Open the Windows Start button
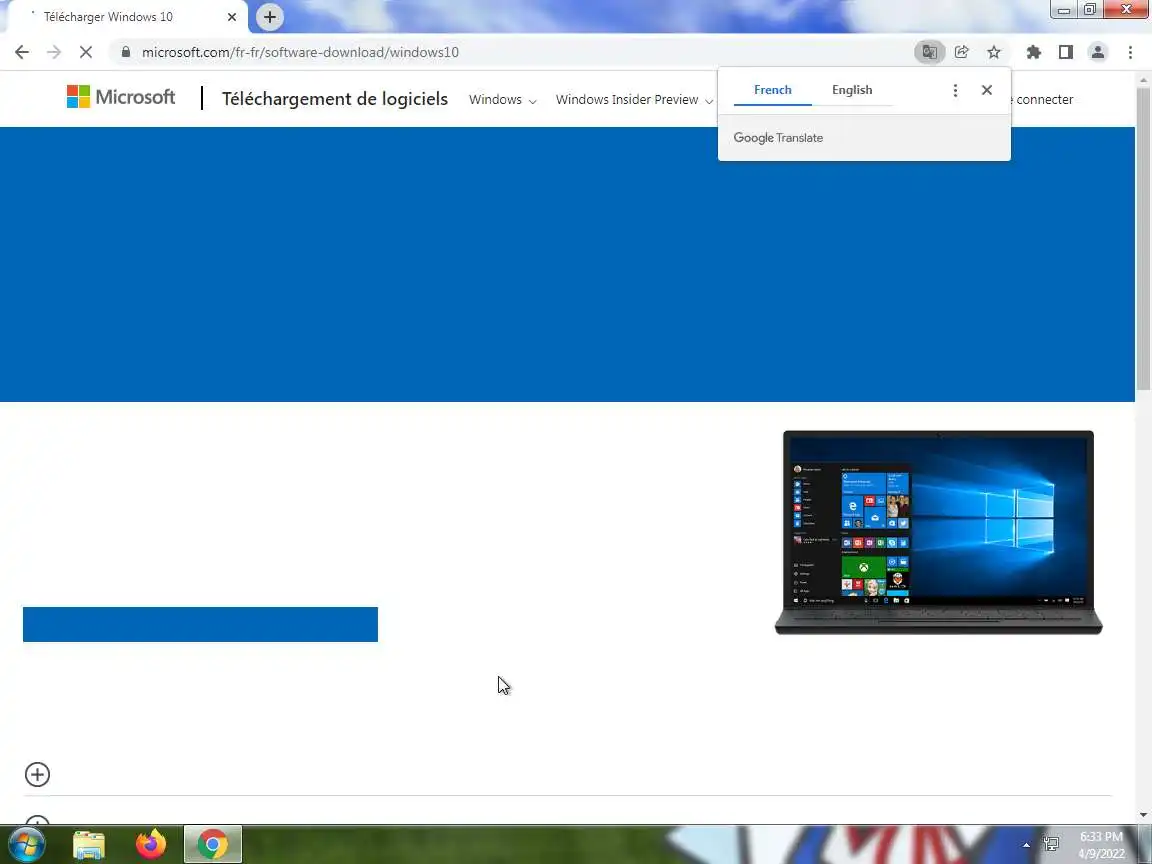This screenshot has width=1152, height=864. (26, 845)
